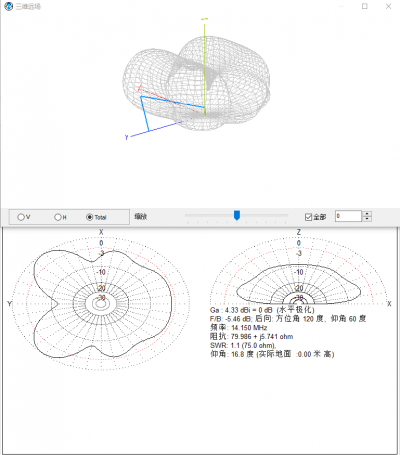400x455 pixels.
Task: Click the globe app icon in the title bar
Action: pyautogui.click(x=8, y=6)
